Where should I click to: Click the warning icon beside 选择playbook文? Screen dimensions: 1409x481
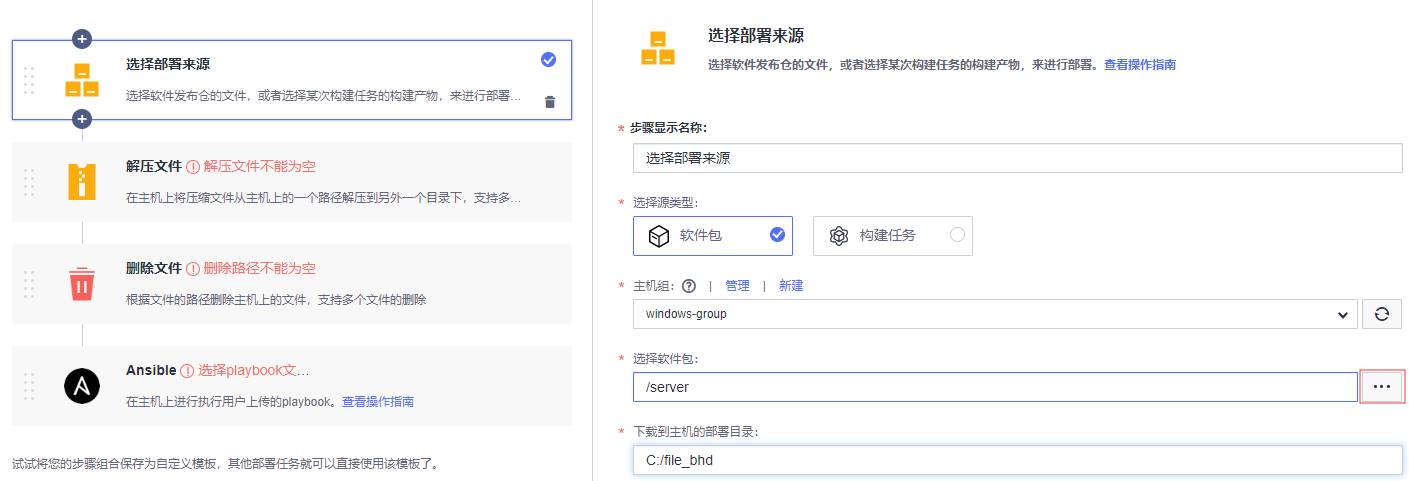pyautogui.click(x=187, y=371)
